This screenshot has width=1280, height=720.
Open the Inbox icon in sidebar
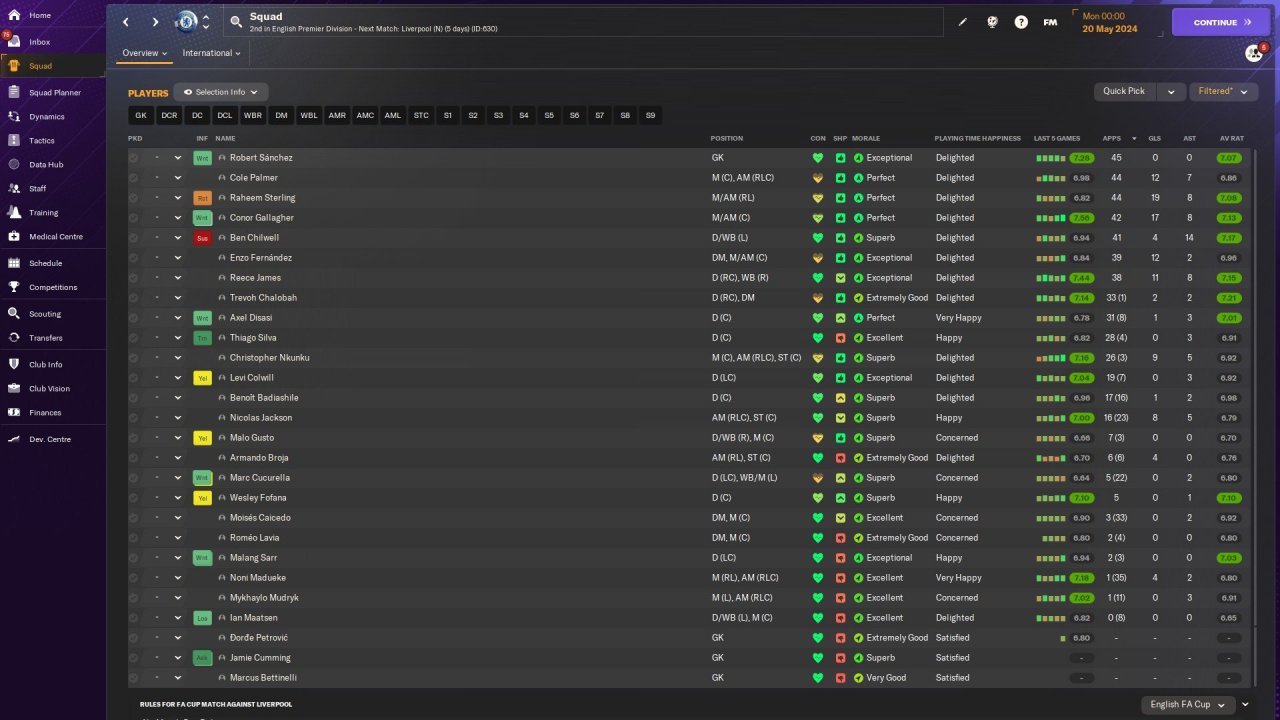coord(14,42)
